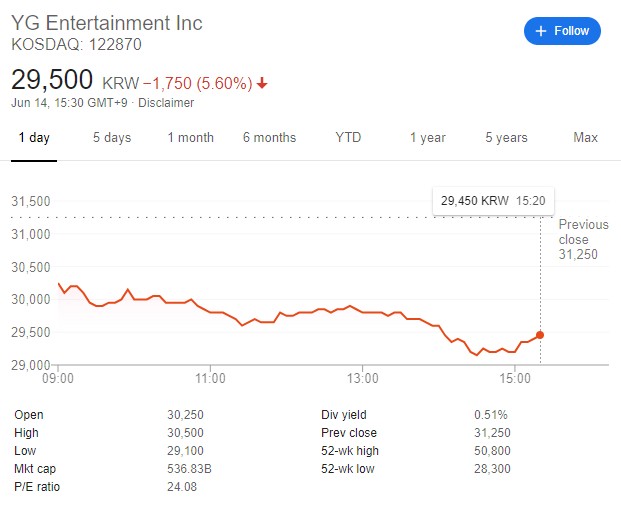The width and height of the screenshot is (621, 506).
Task: Click the 29,450 KRW 15:20 tooltip
Action: (493, 201)
